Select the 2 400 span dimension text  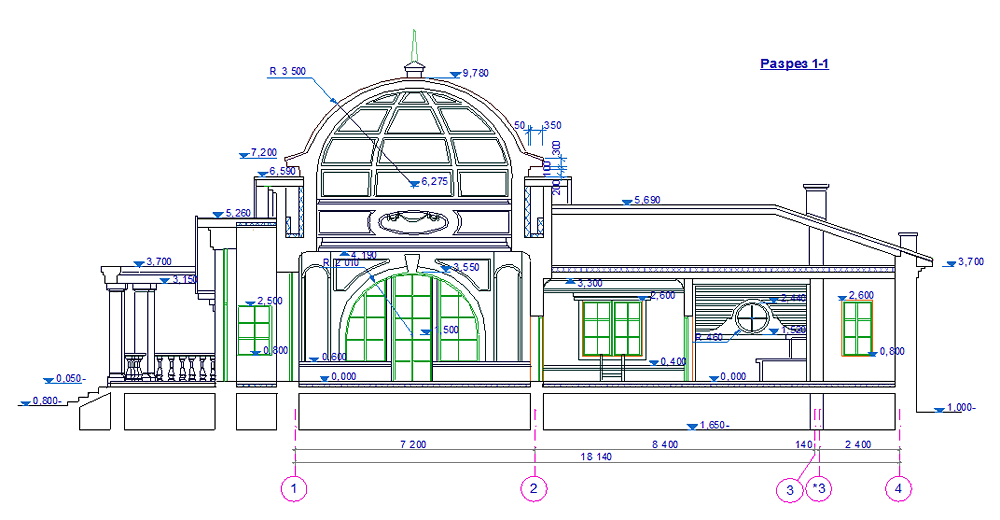[x=859, y=442]
